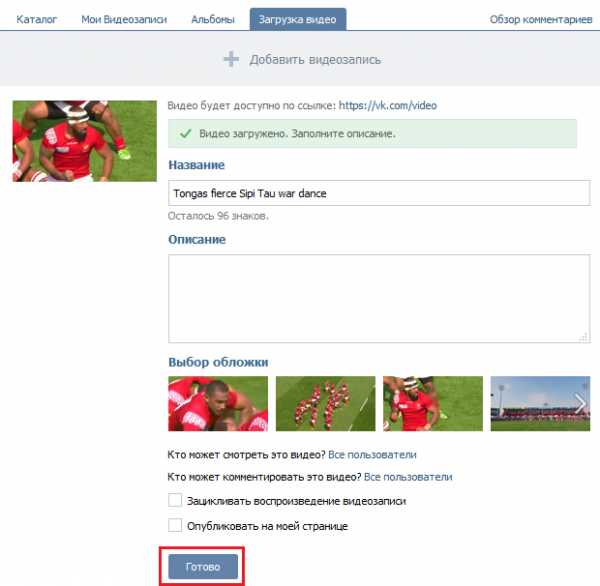Viewport: 600px width, 586px height.
Task: Open the Мои Видеозаписи tab
Action: 124,19
